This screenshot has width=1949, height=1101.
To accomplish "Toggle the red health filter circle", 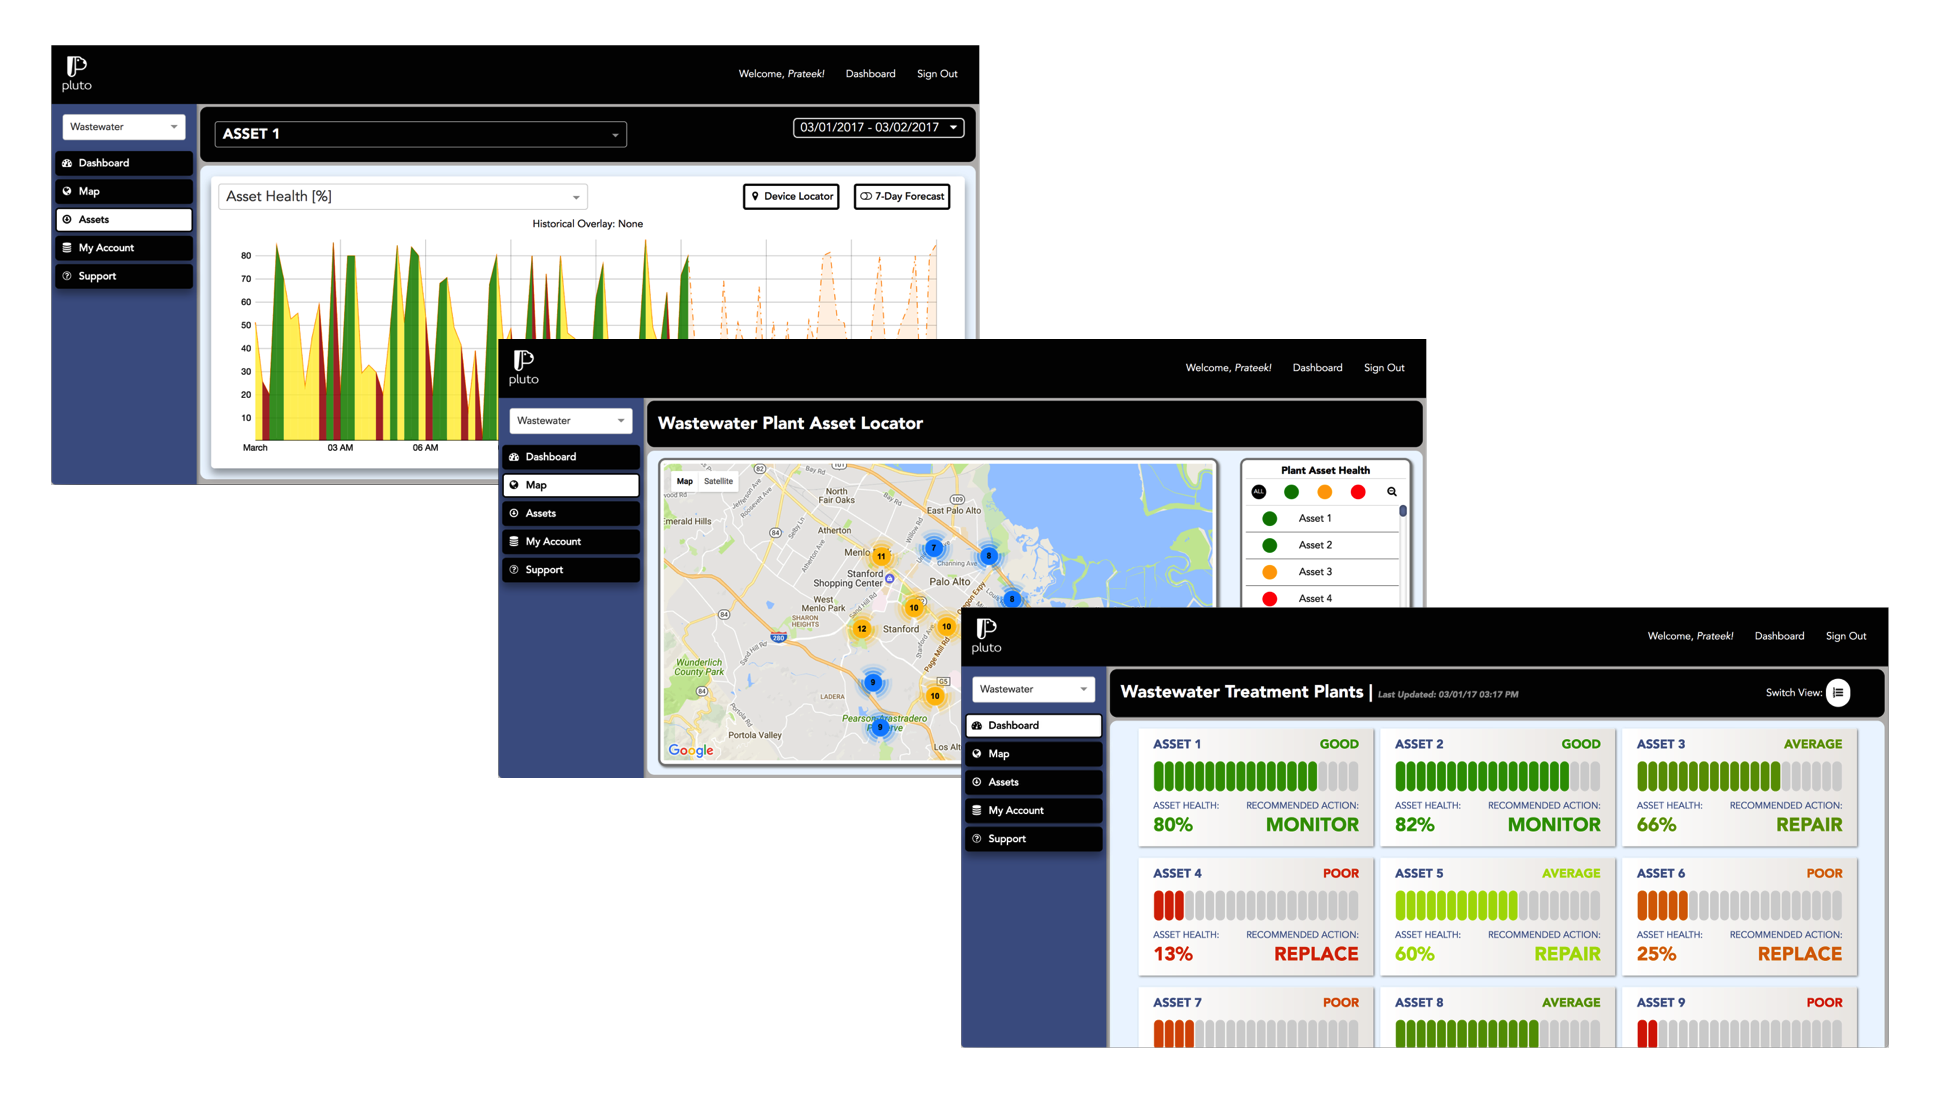I will coord(1358,492).
